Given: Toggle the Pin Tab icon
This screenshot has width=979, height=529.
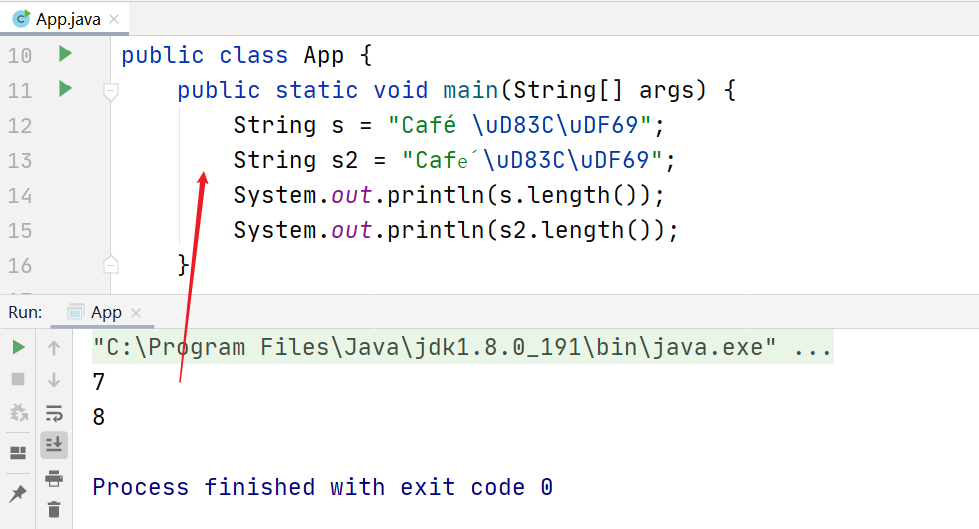Looking at the screenshot, I should (x=18, y=494).
